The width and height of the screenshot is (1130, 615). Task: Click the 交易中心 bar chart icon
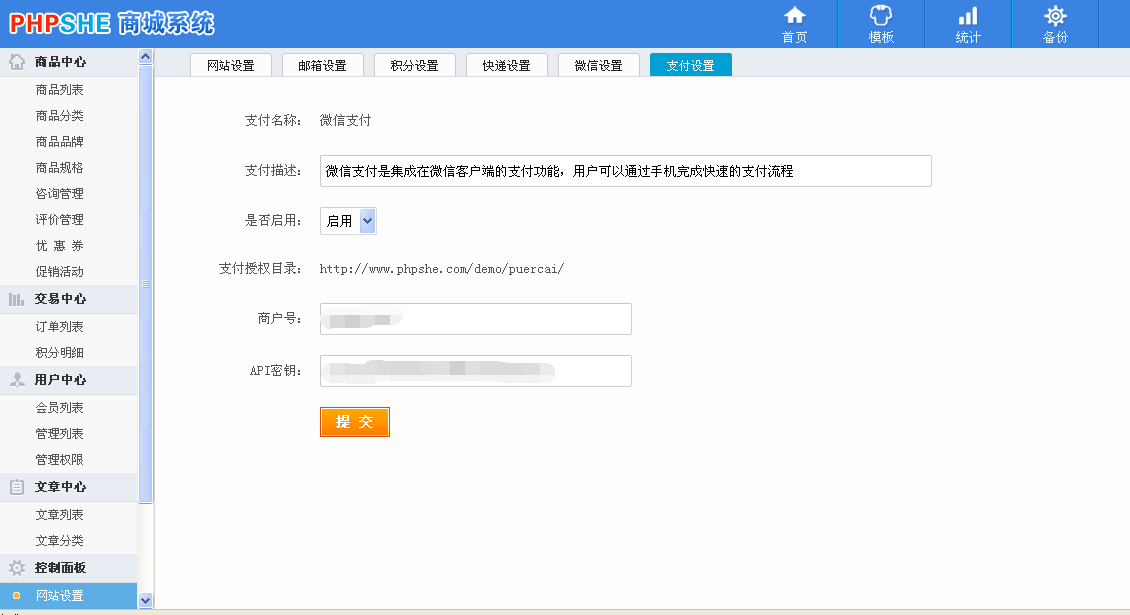17,299
